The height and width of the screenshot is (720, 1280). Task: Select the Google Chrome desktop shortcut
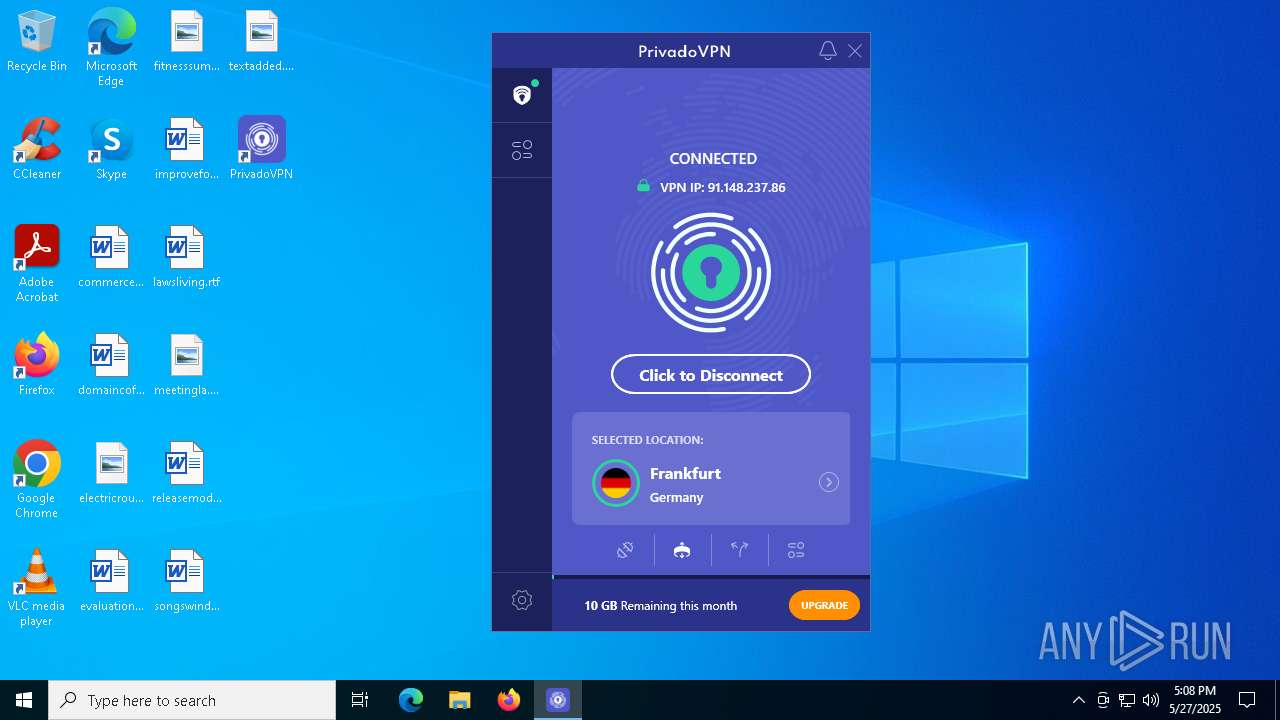coord(37,480)
